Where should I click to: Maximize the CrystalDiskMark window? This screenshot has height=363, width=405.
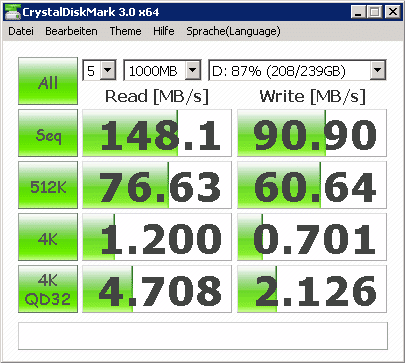(375, 12)
